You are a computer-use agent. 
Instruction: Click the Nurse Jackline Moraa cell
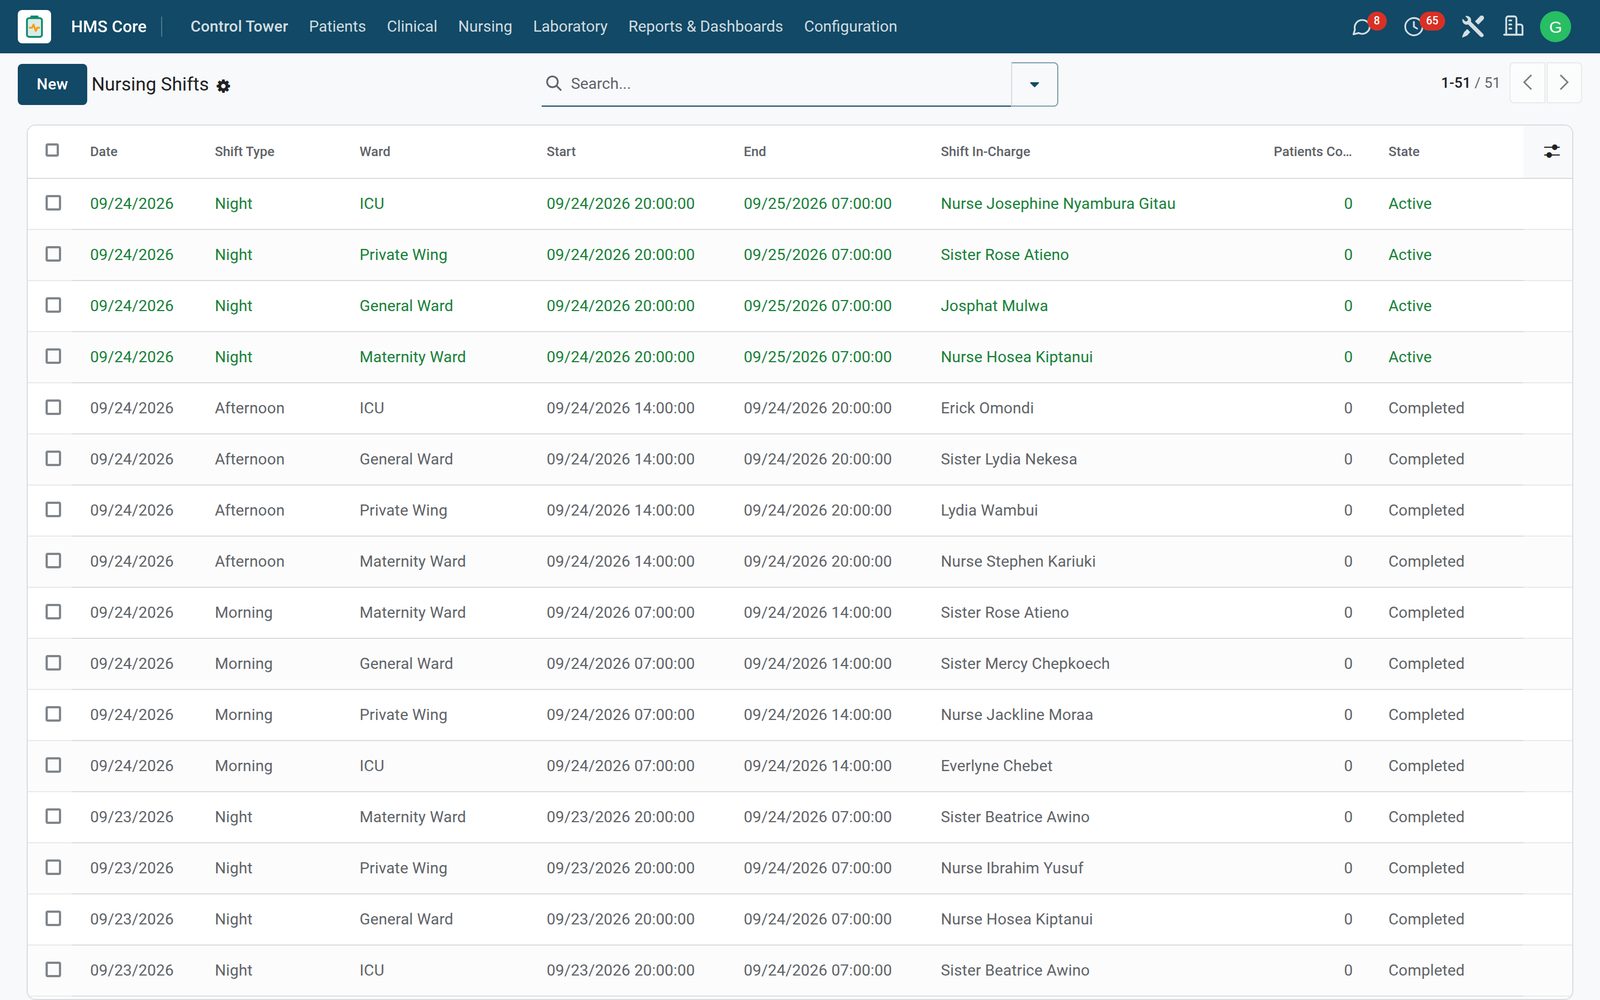[x=1017, y=715]
